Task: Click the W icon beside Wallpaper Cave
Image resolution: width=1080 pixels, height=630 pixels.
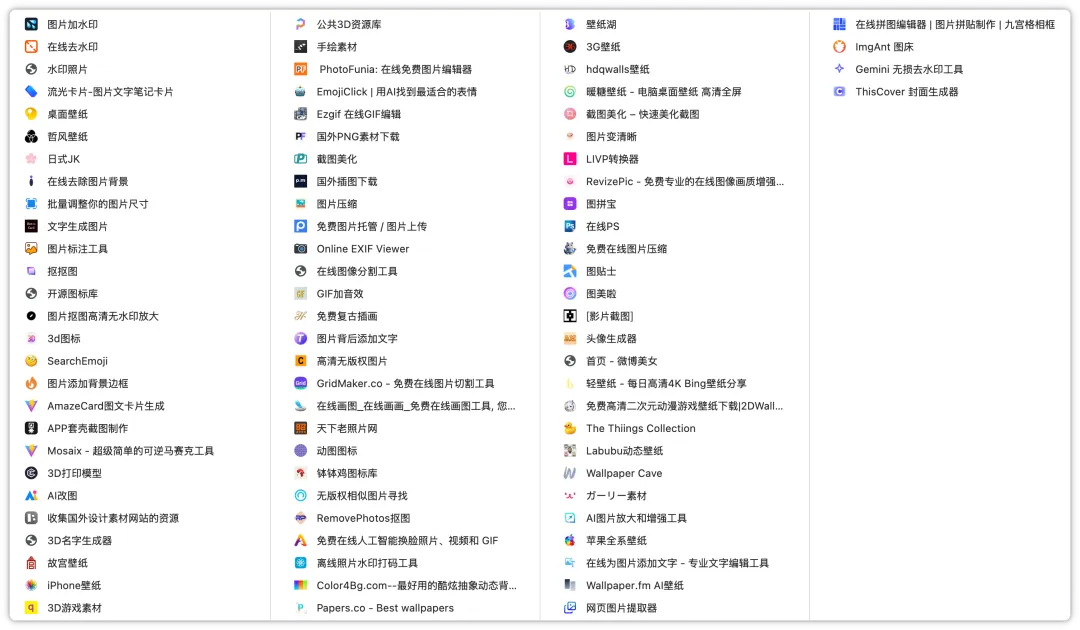Action: (x=570, y=473)
